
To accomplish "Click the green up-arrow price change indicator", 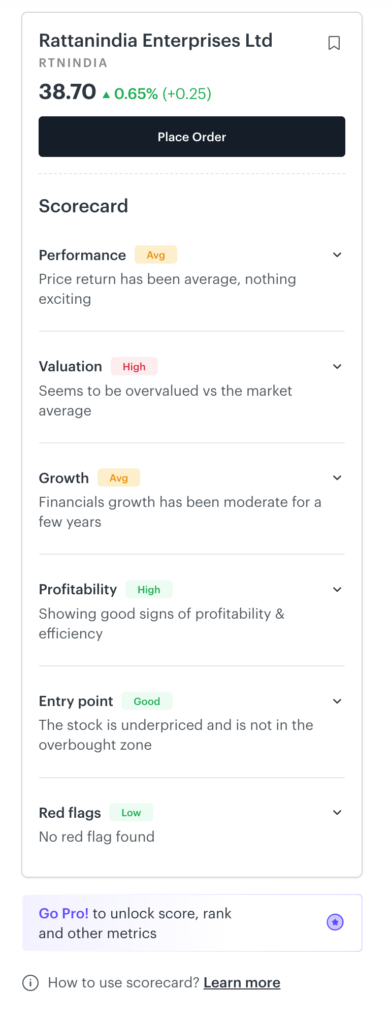I will 106,94.
